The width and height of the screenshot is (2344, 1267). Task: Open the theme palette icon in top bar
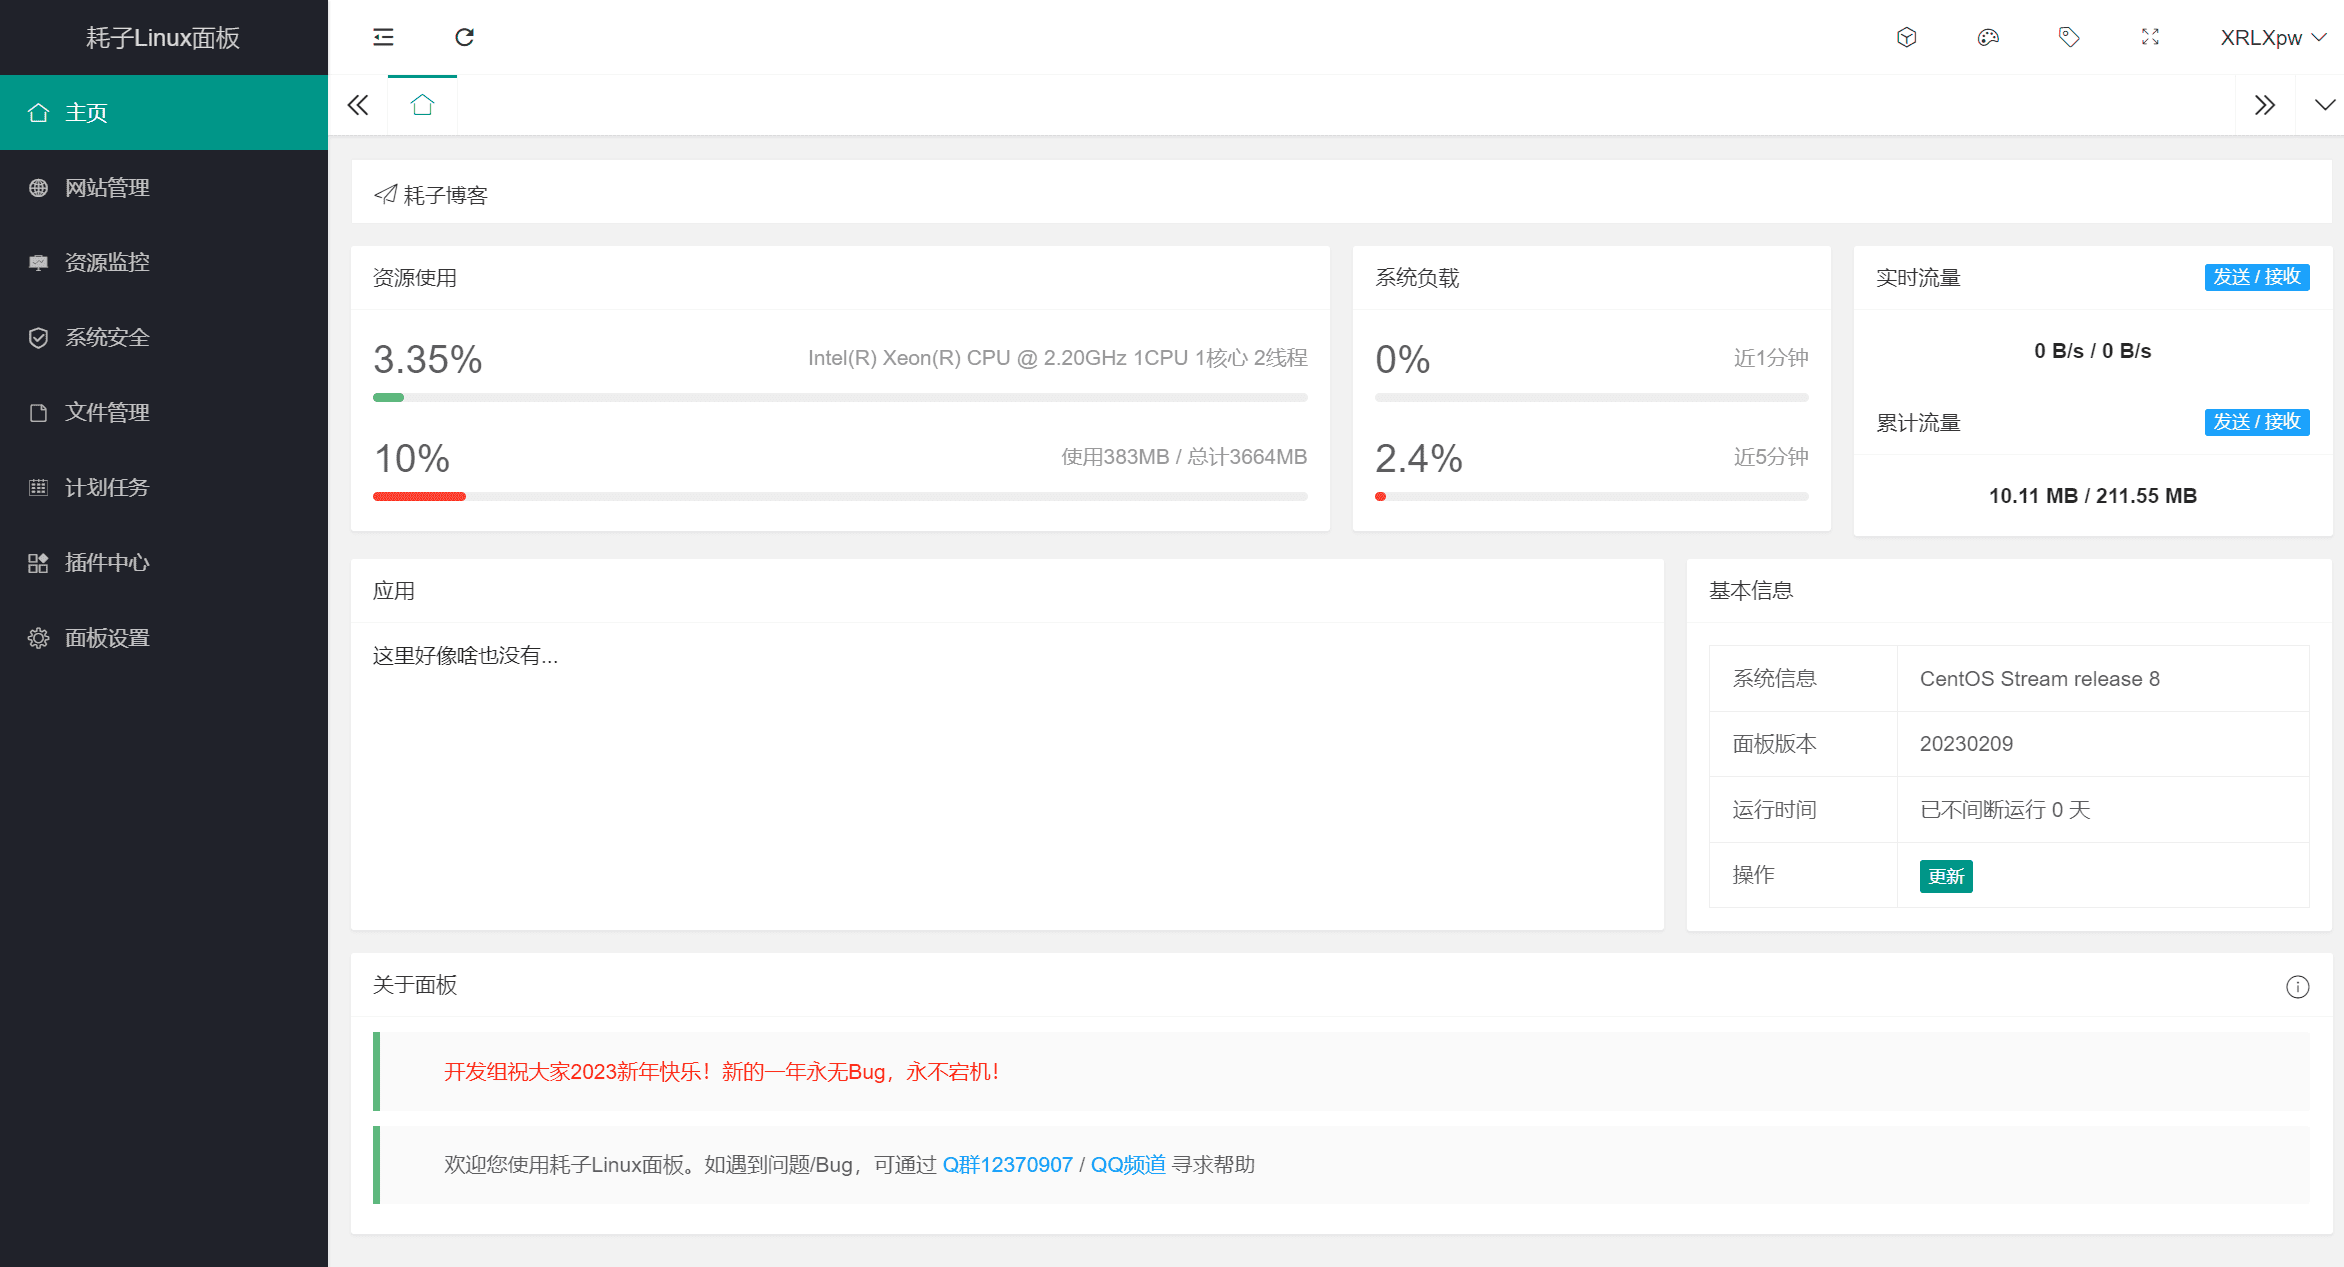point(1988,37)
